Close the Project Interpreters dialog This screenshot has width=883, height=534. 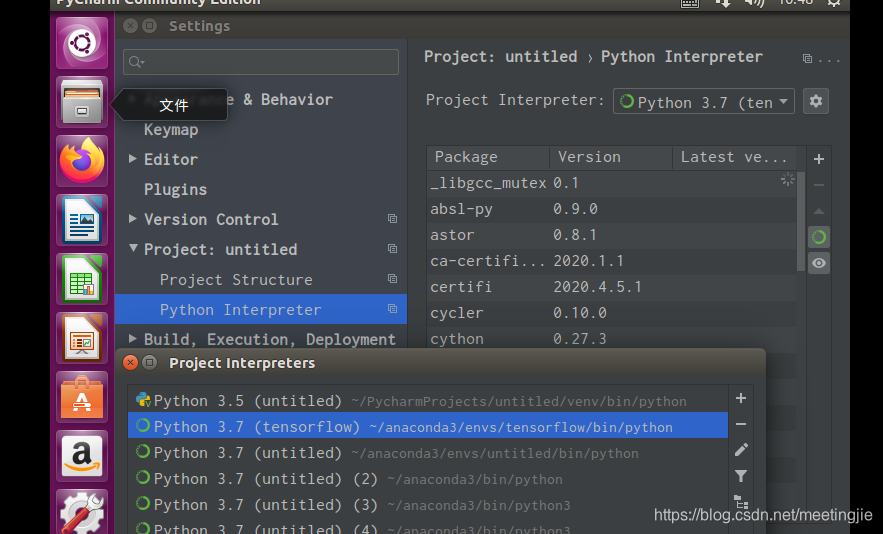(130, 363)
